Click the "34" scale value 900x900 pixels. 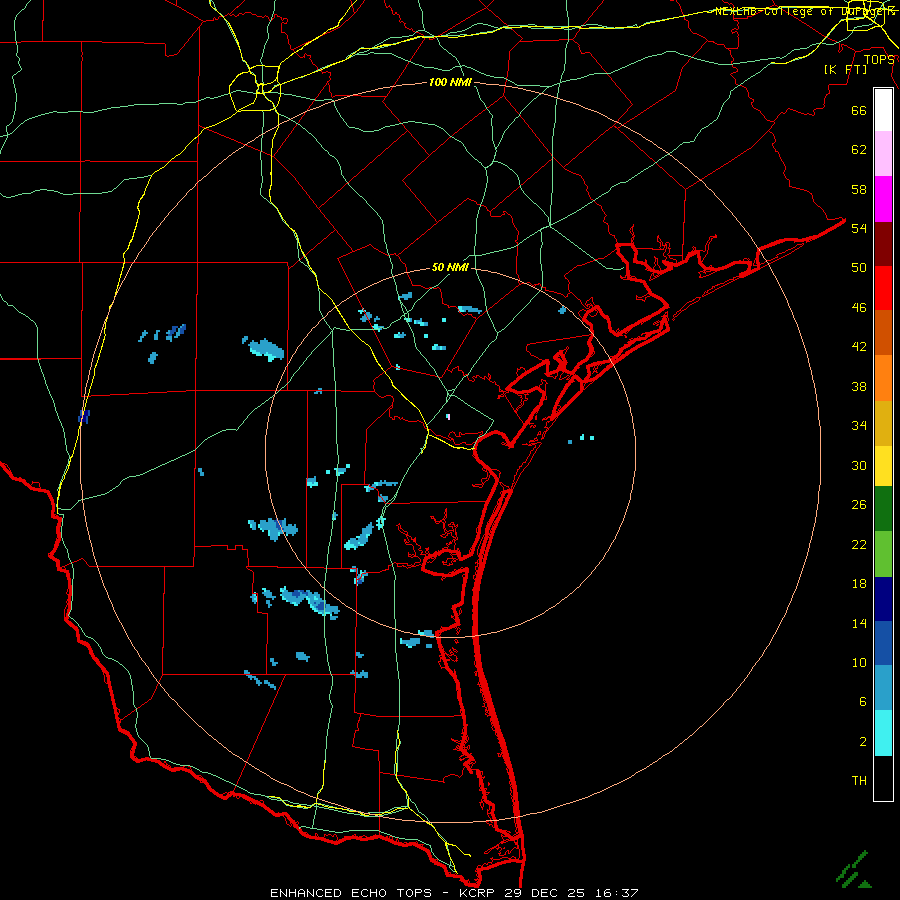click(x=859, y=425)
